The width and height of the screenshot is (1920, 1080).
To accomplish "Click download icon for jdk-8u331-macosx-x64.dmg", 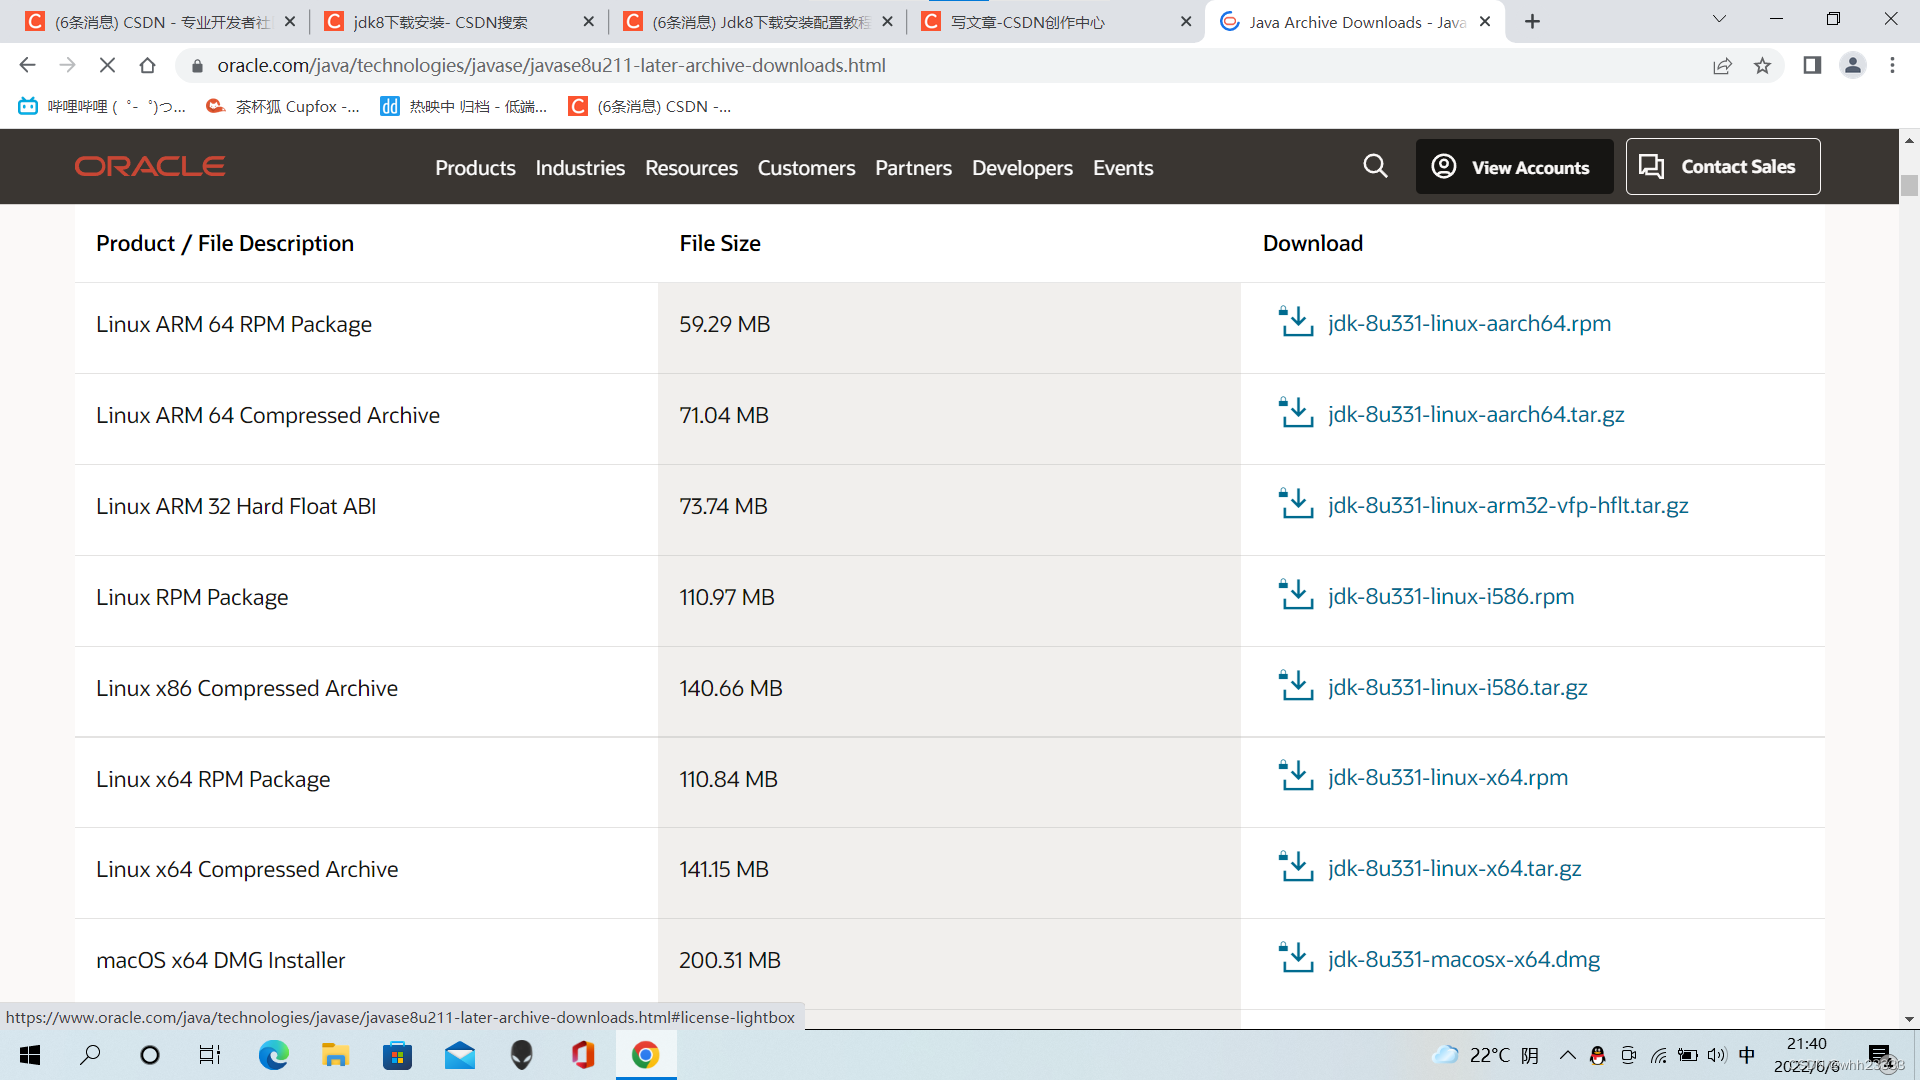I will point(1296,958).
